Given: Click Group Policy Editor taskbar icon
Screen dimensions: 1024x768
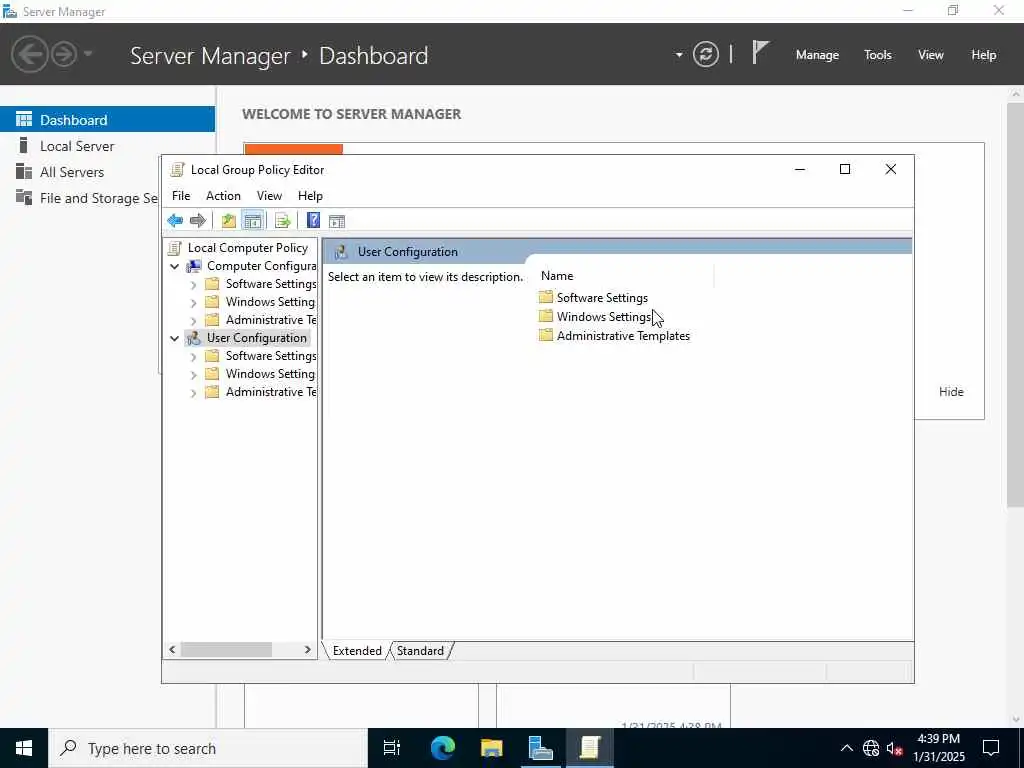Looking at the screenshot, I should 589,748.
